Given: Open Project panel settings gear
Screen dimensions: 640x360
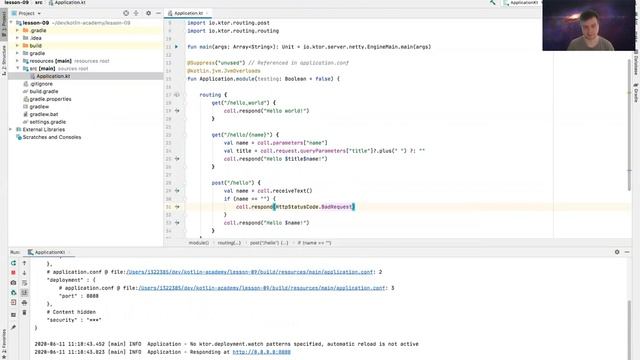Looking at the screenshot, I should tap(149, 13).
